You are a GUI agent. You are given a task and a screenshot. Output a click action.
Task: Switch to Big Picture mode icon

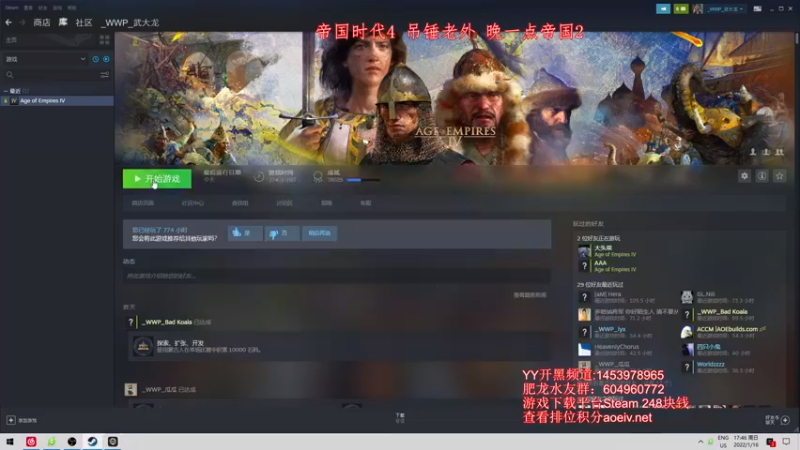point(758,9)
